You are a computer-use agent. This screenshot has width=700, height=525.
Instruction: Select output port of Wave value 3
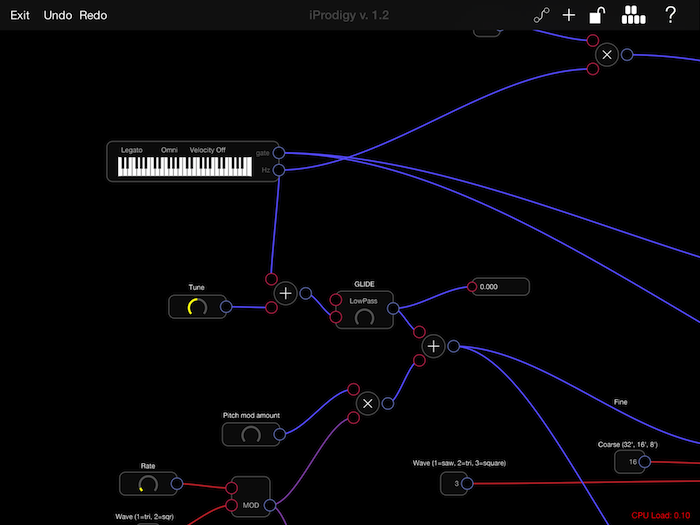467,483
